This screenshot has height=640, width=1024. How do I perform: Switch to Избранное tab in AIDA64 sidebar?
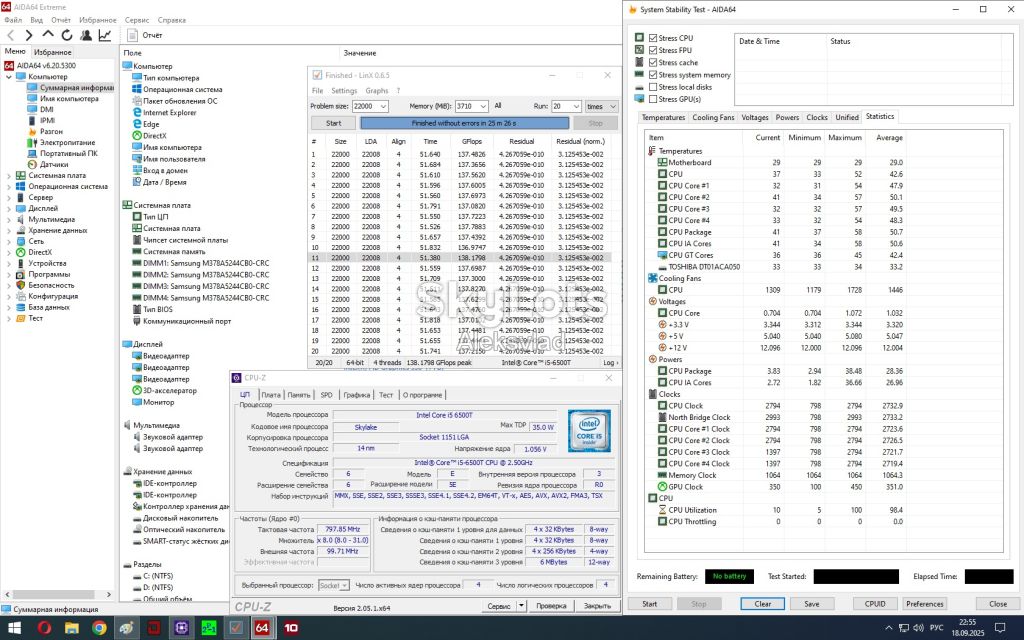point(52,52)
